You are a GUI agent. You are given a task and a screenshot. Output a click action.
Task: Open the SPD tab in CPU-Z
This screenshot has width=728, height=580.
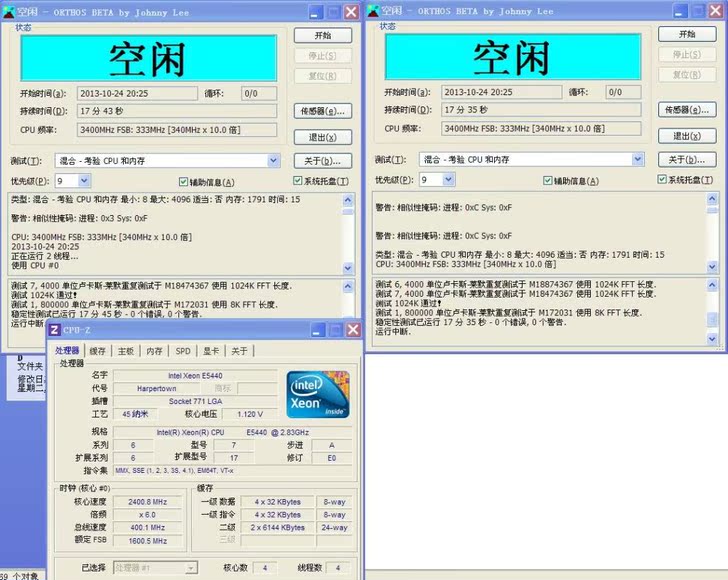tap(183, 351)
